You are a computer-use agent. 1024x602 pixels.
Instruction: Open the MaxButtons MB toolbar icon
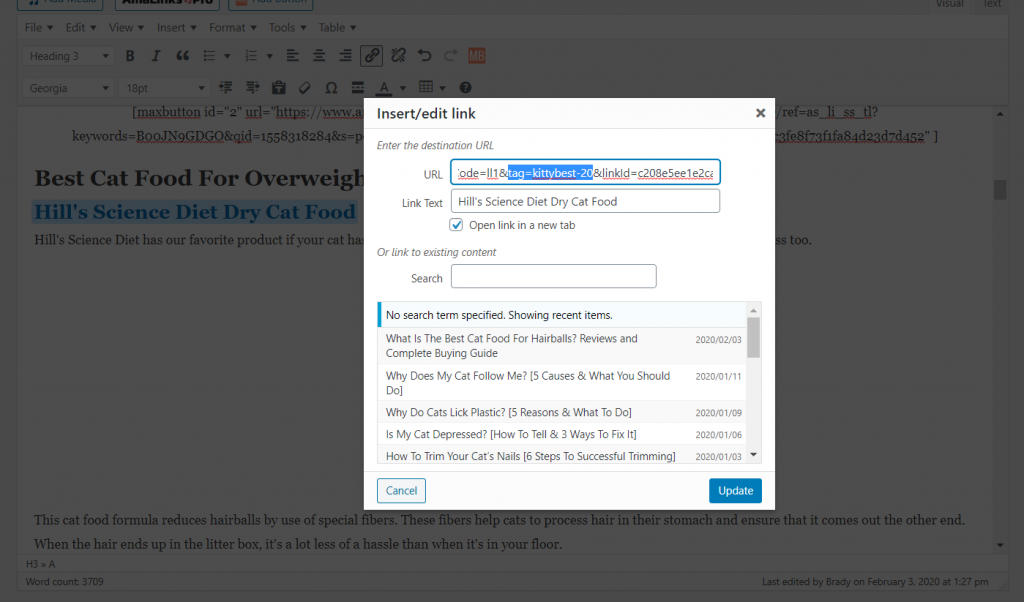pos(477,56)
